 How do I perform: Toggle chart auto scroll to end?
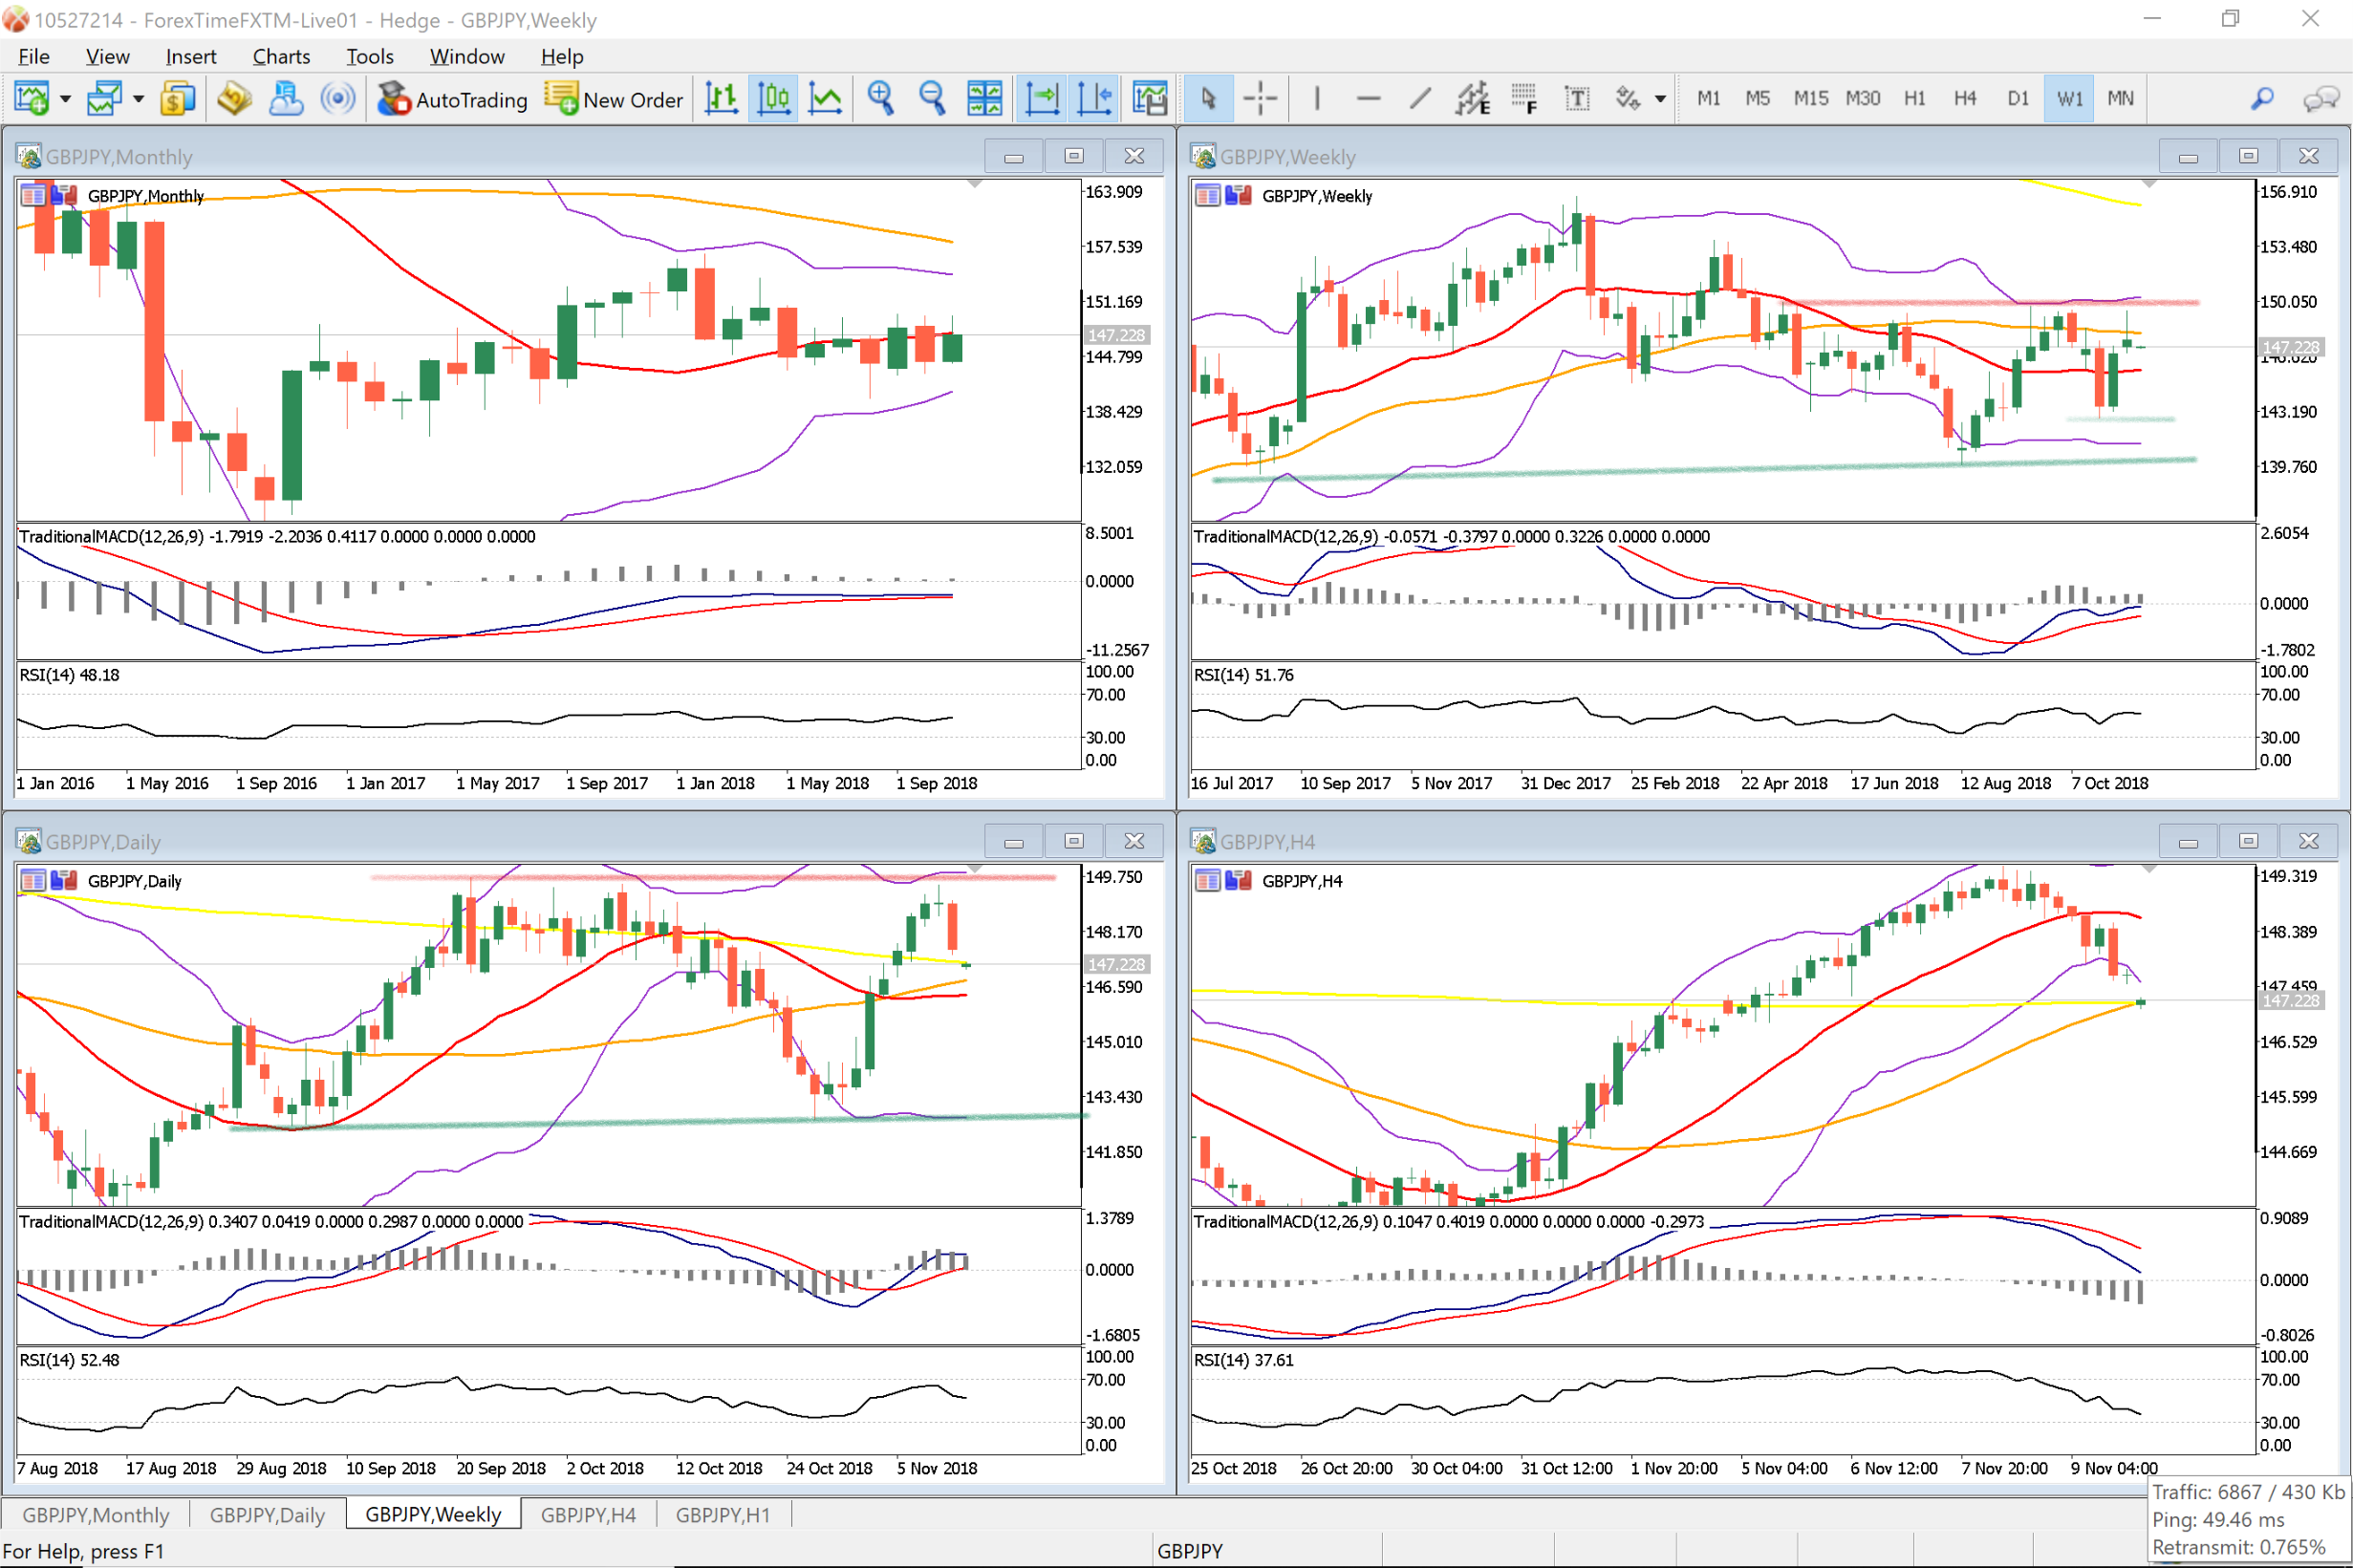tap(1042, 98)
